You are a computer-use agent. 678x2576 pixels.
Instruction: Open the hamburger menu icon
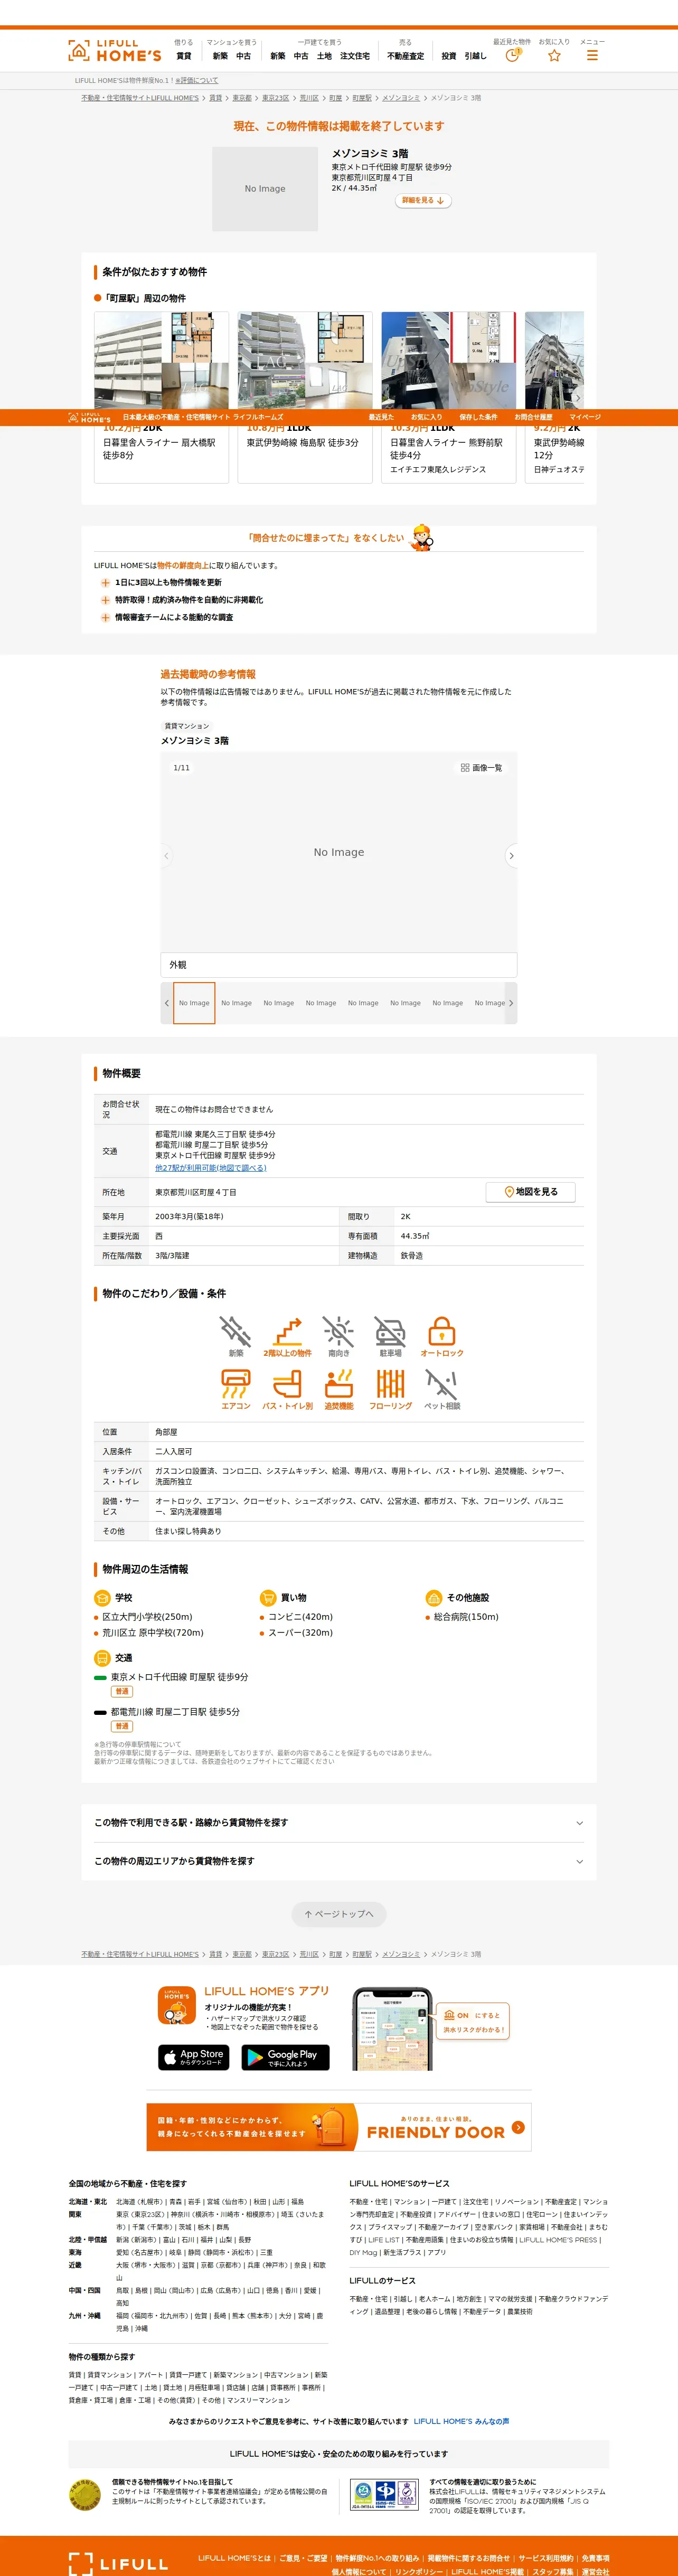tap(592, 56)
